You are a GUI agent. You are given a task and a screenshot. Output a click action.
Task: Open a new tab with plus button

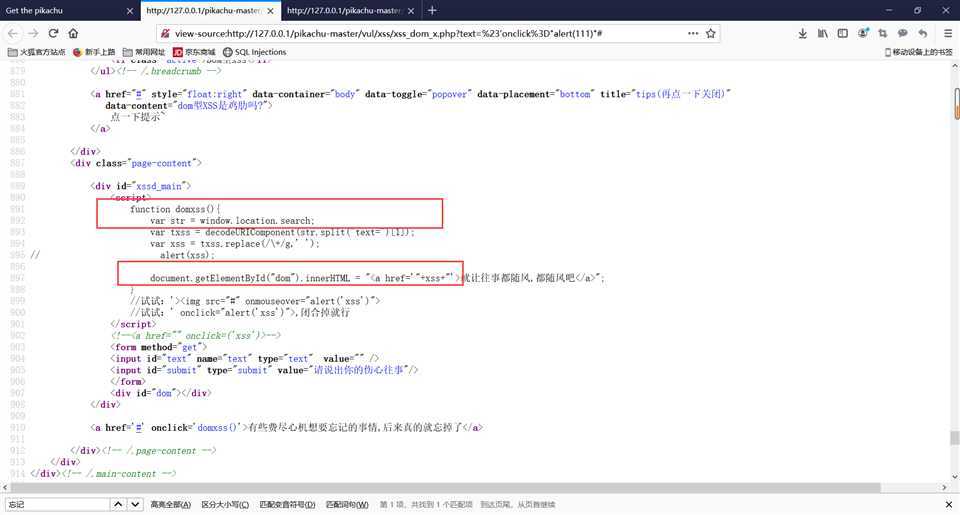pyautogui.click(x=432, y=10)
